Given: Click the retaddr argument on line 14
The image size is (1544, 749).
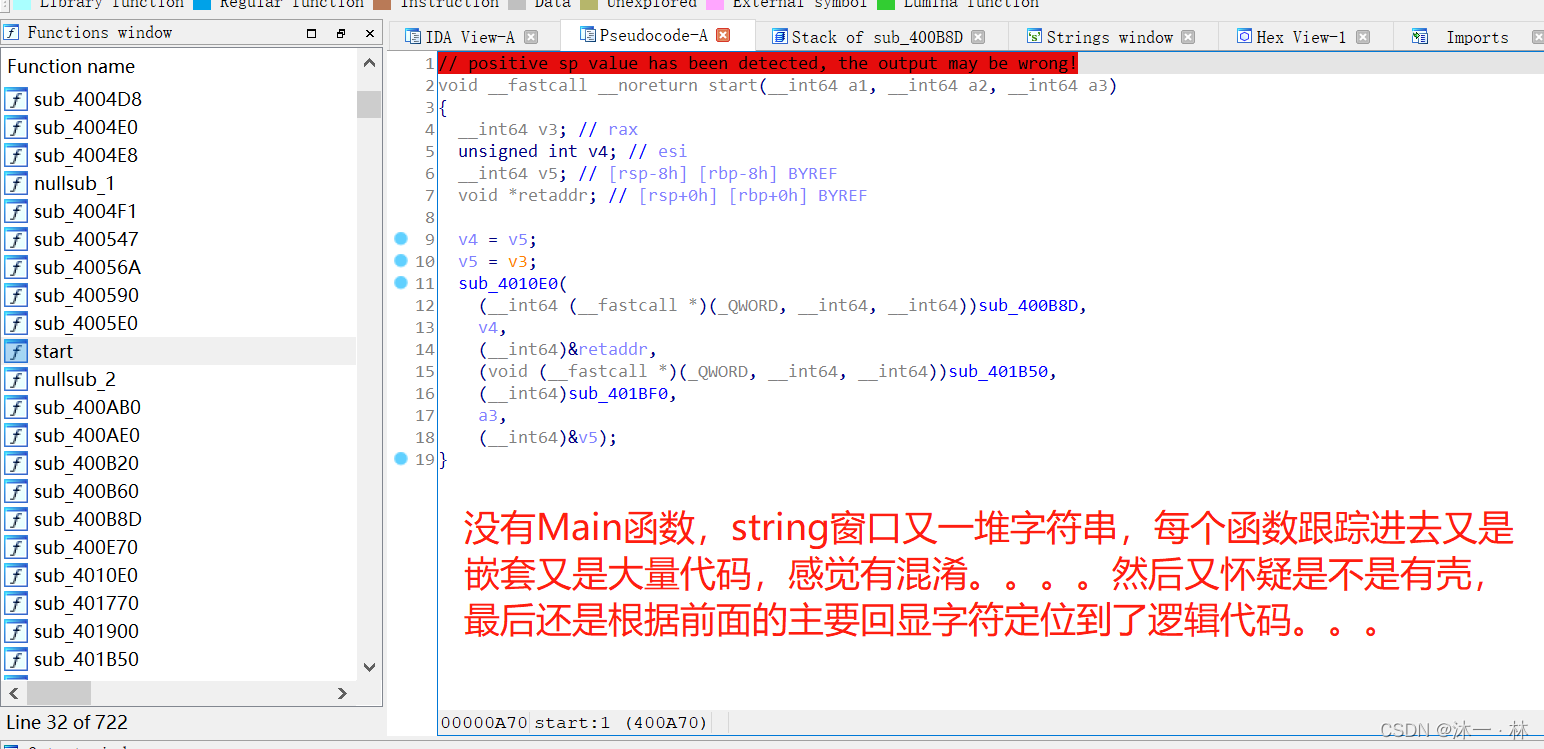Looking at the screenshot, I should (613, 349).
